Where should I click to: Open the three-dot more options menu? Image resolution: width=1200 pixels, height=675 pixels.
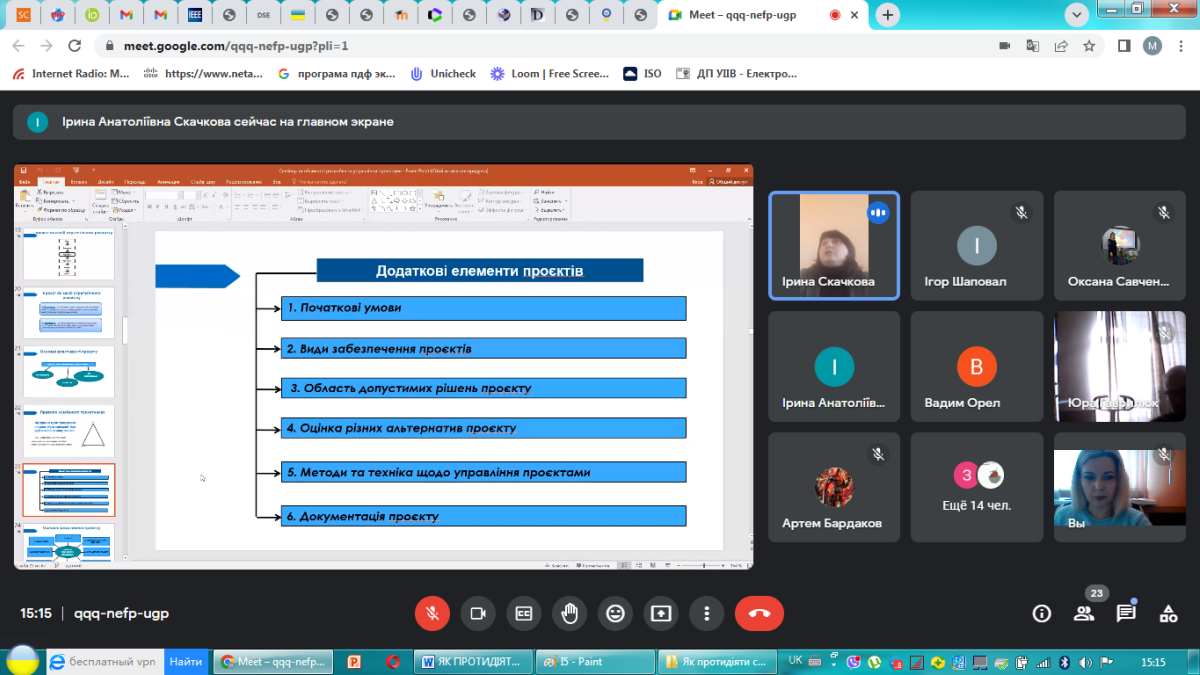tap(707, 613)
